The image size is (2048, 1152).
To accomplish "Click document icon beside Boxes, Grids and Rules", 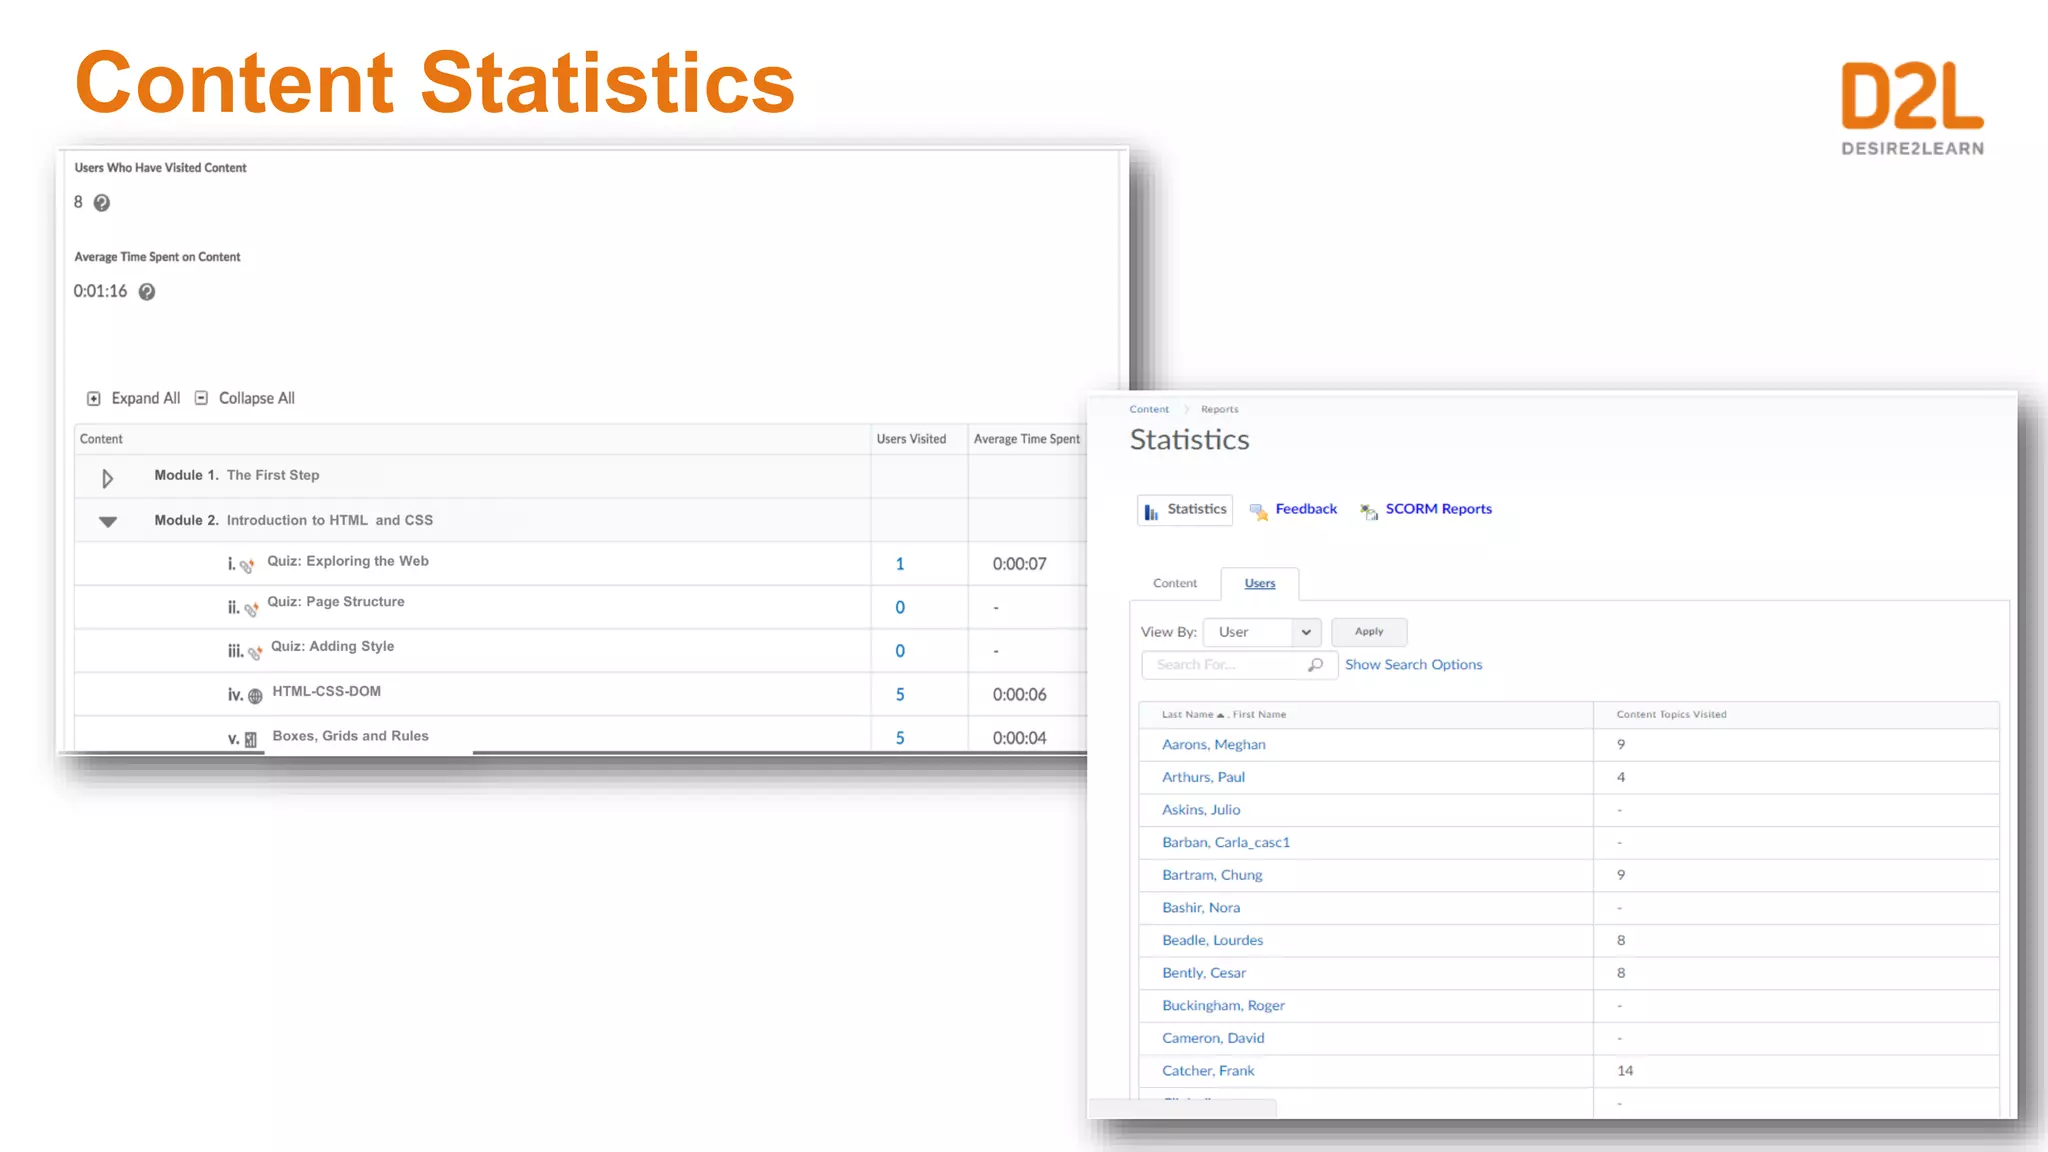I will tap(251, 740).
